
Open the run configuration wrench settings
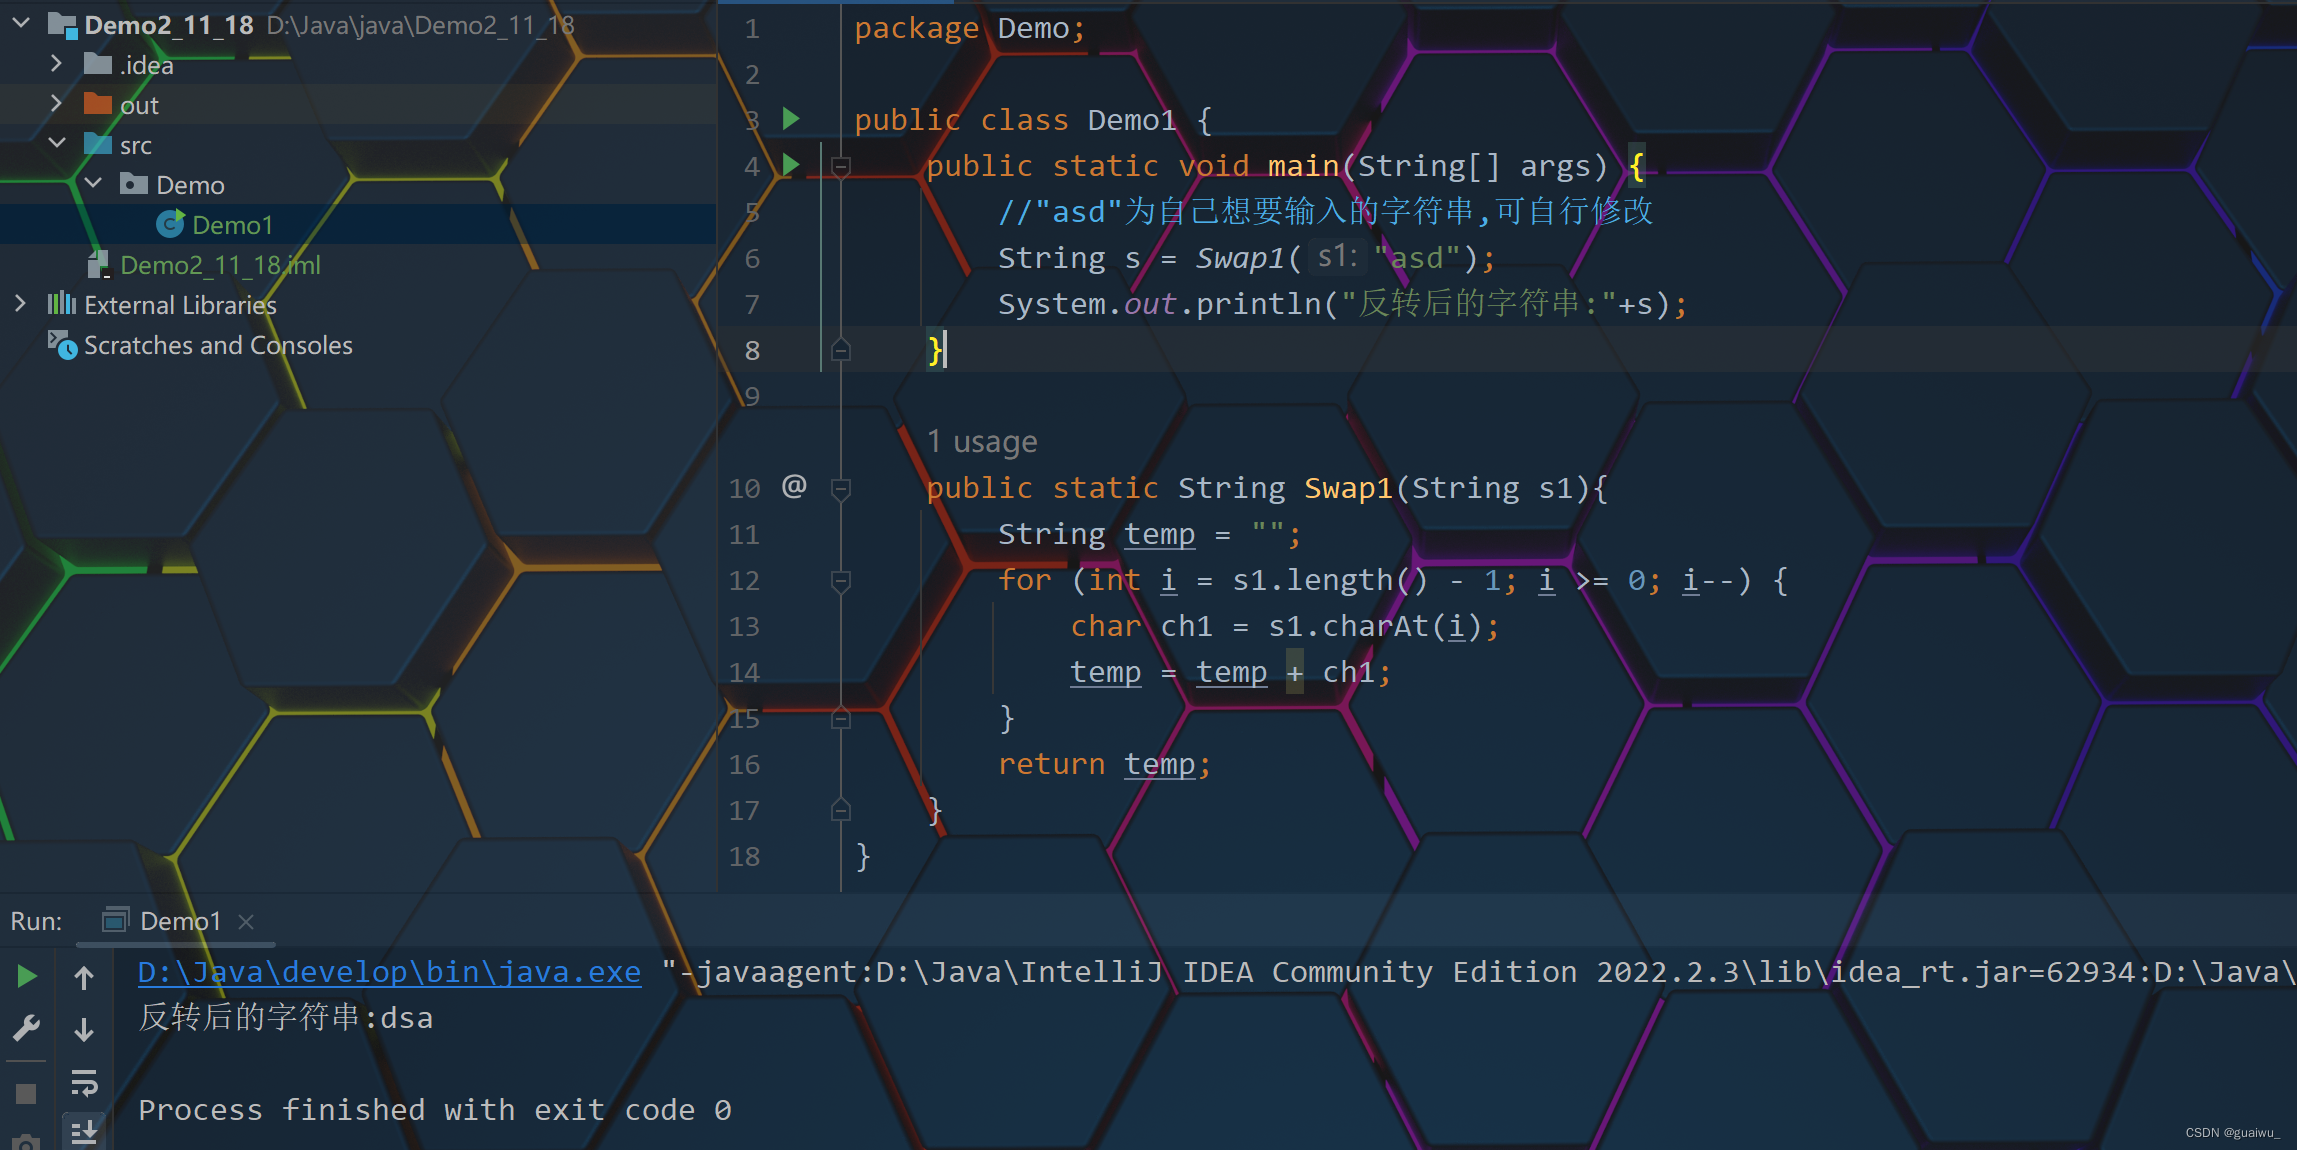[x=27, y=1027]
